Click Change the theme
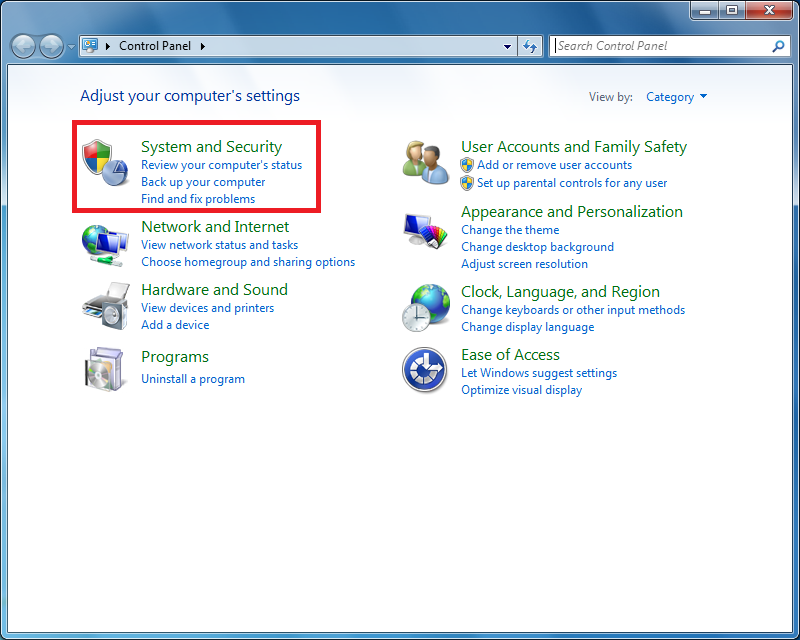The height and width of the screenshot is (640, 800). click(510, 230)
